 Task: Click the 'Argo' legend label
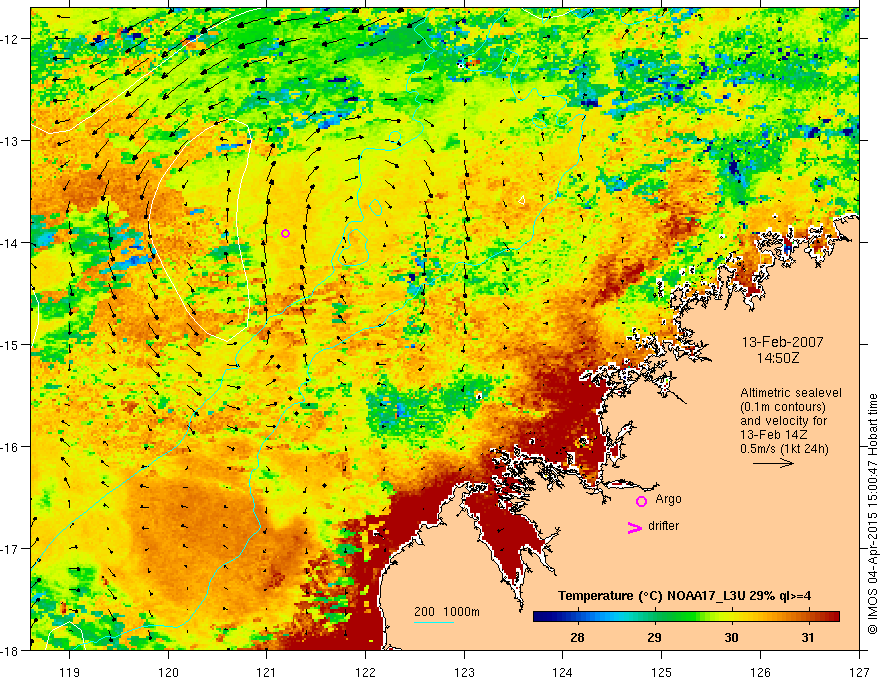[668, 499]
